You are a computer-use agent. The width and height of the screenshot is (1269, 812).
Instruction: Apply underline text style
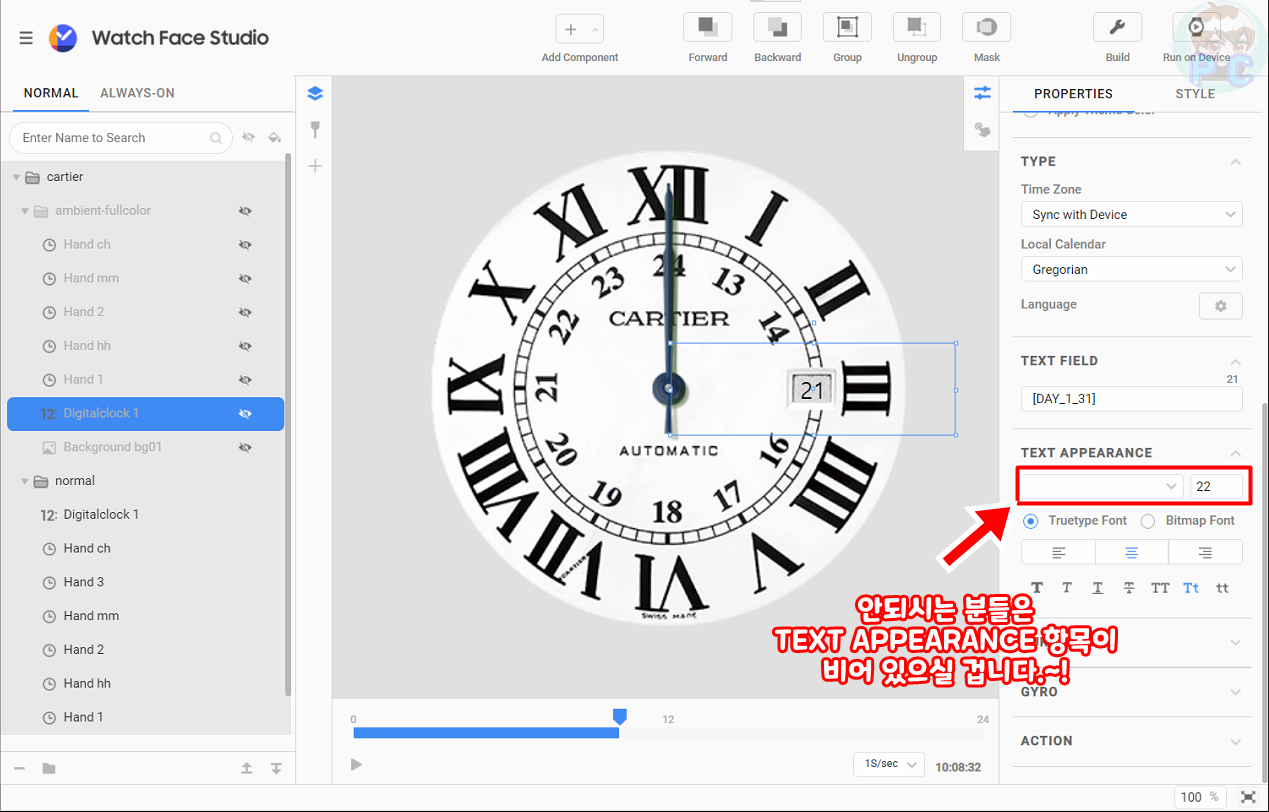pyautogui.click(x=1098, y=588)
